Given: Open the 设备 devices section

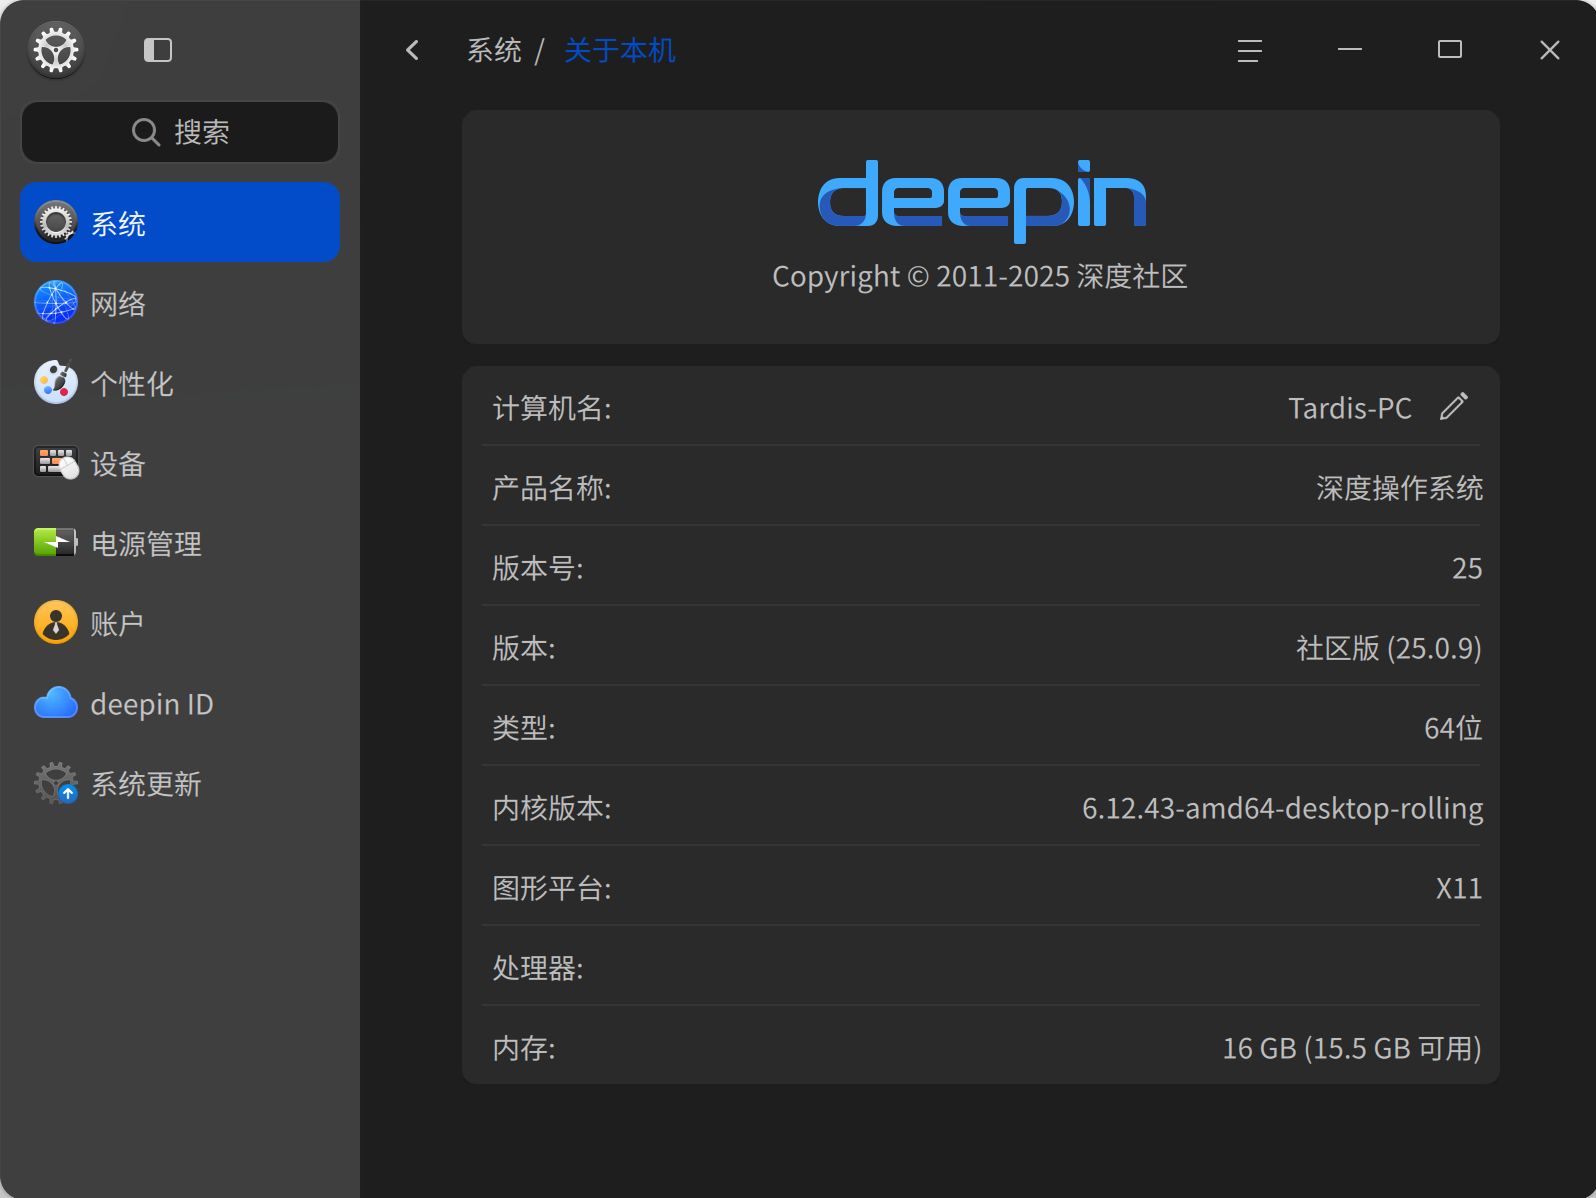Looking at the screenshot, I should (x=180, y=463).
